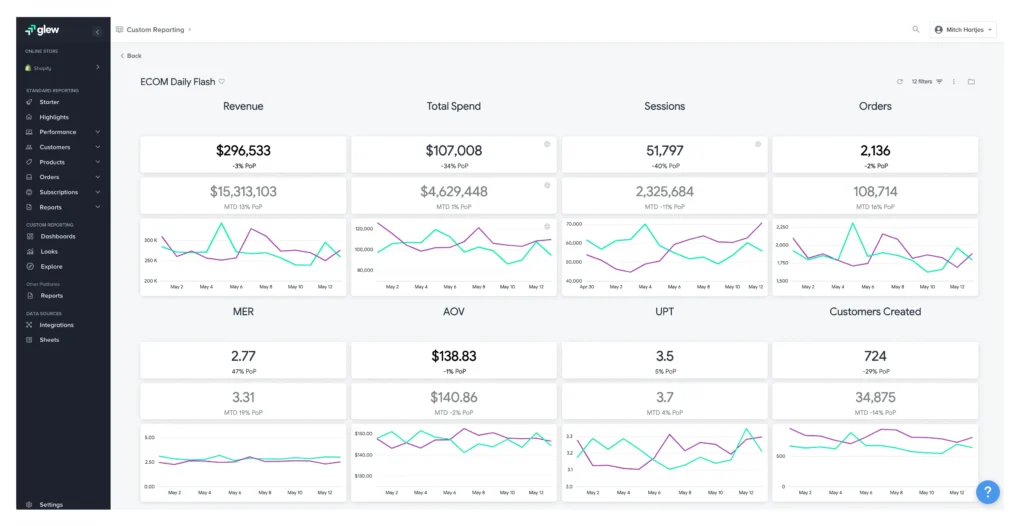Click the UPT 3.5 value
Screen dimensions: 1024x526
click(665, 356)
